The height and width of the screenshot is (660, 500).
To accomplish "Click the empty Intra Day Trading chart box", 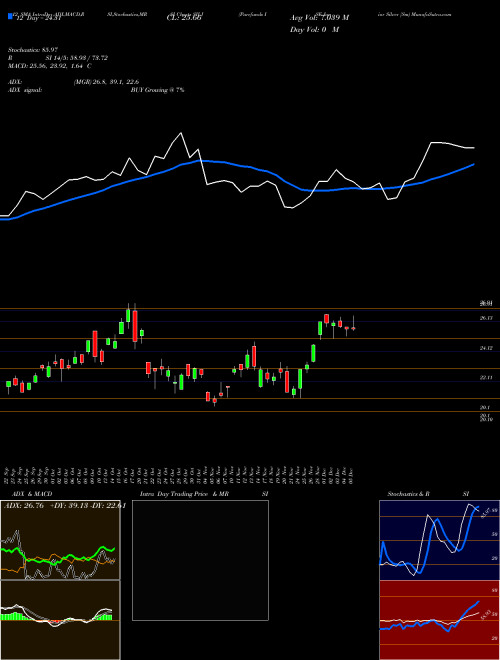I will (200, 560).
